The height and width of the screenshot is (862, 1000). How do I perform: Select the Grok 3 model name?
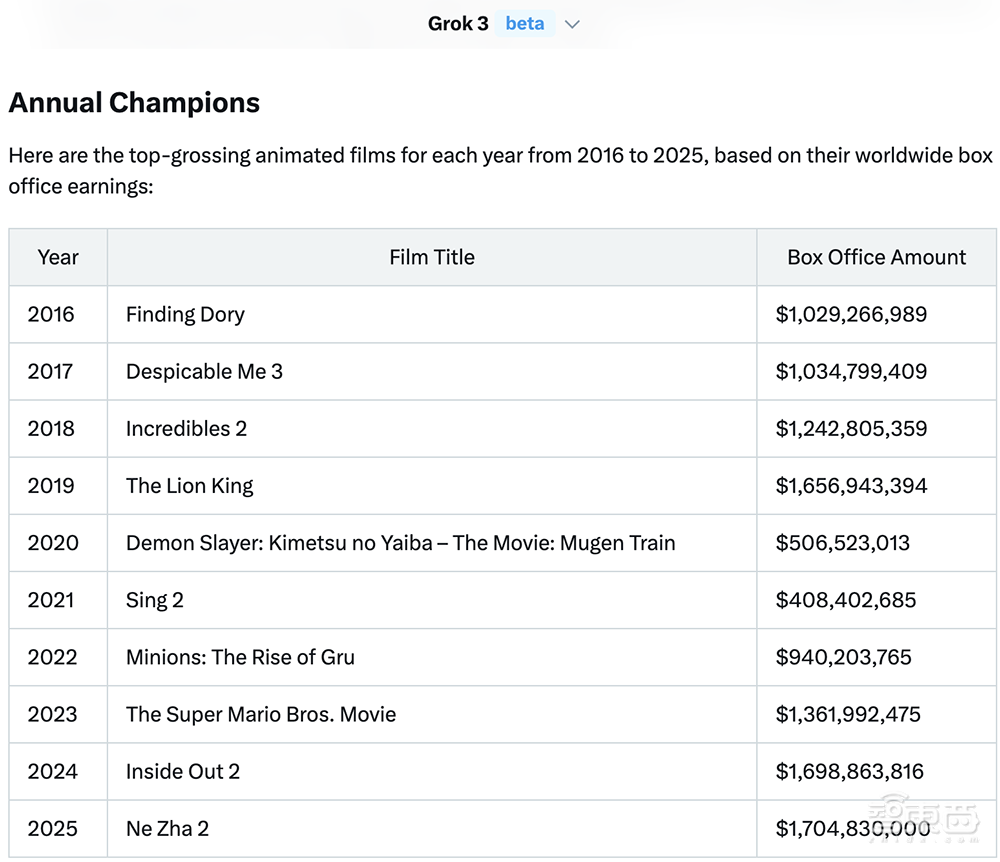(458, 23)
